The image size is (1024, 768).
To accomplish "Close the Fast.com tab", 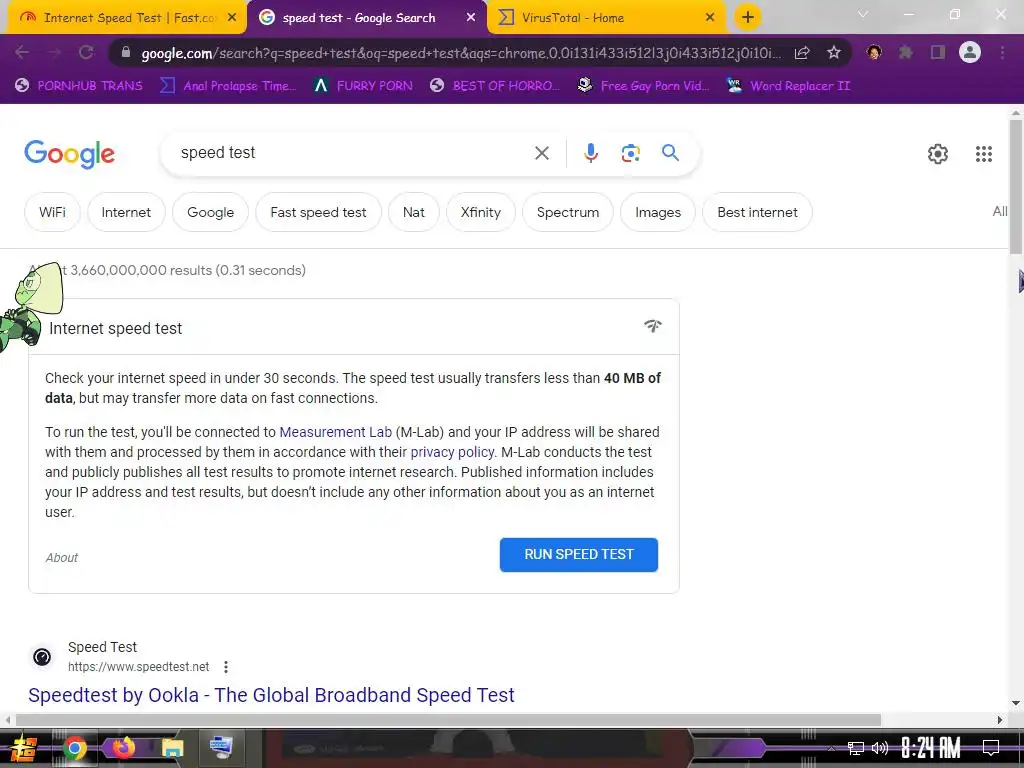I will click(x=232, y=18).
